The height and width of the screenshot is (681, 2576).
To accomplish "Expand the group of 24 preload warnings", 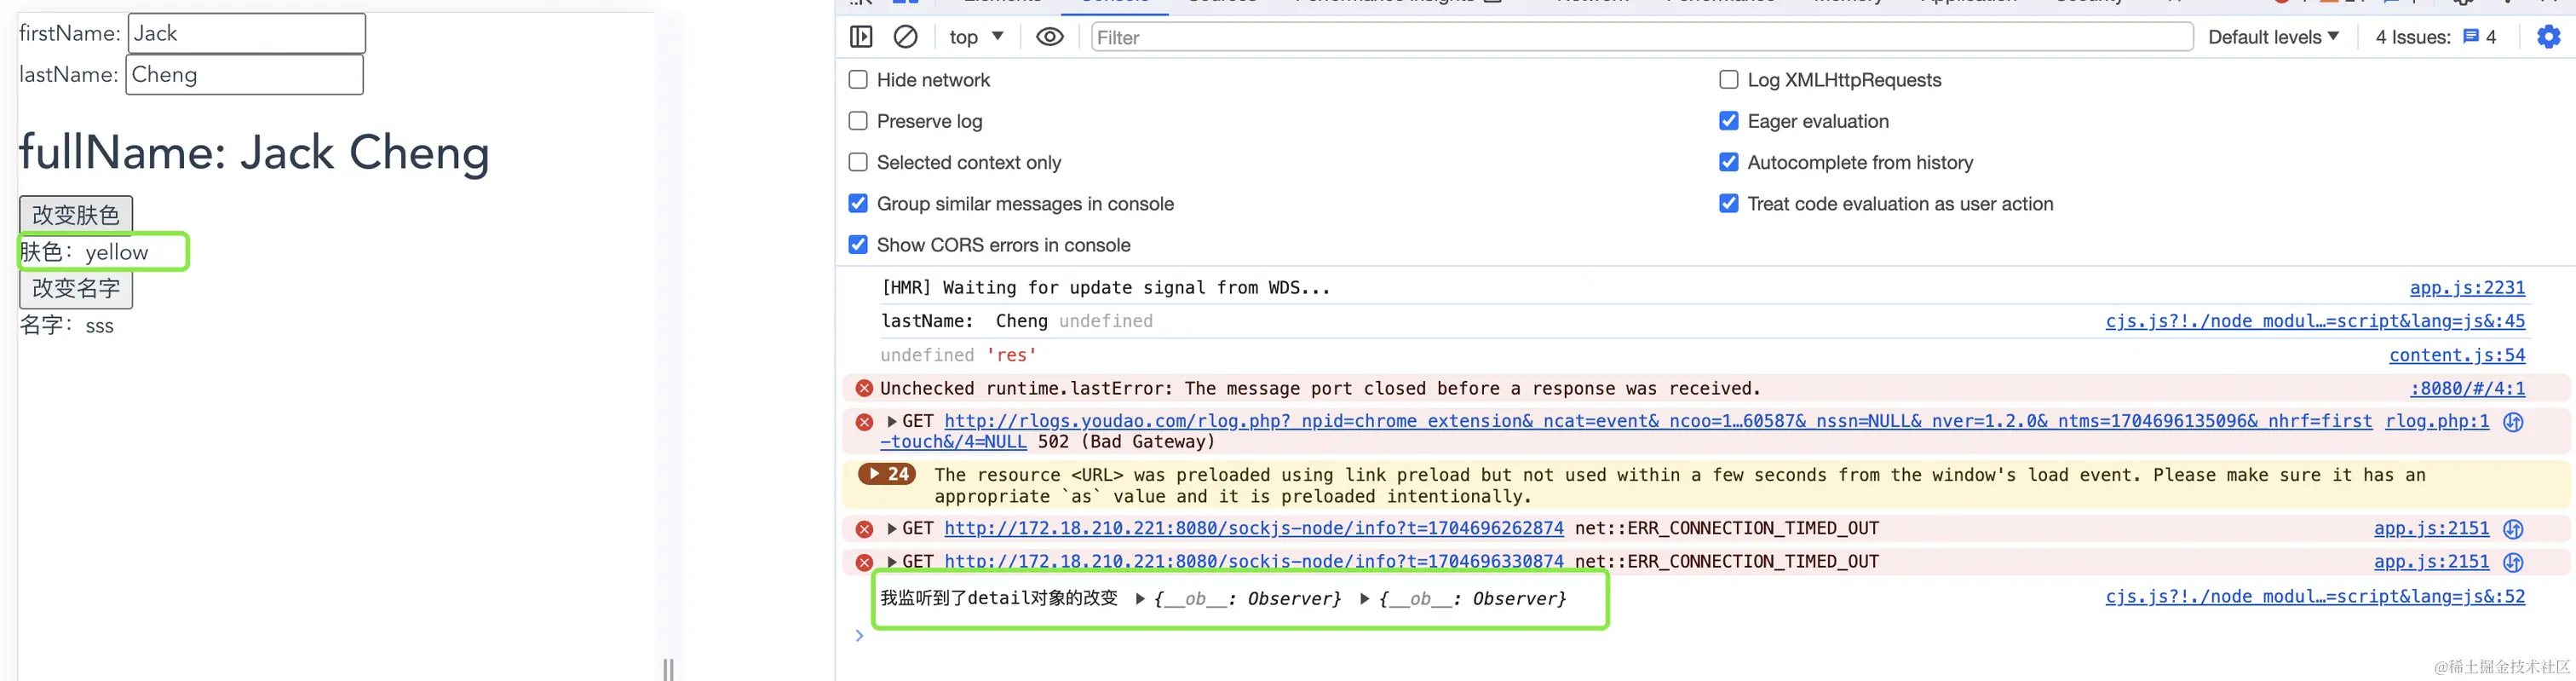I will [887, 474].
